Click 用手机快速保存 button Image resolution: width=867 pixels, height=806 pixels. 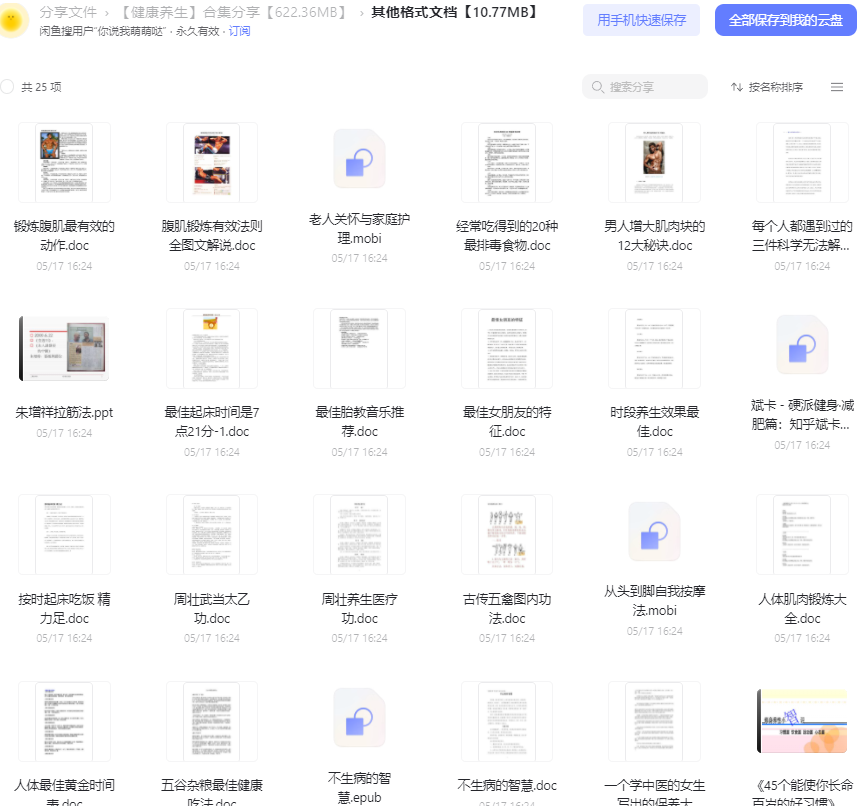coord(641,20)
